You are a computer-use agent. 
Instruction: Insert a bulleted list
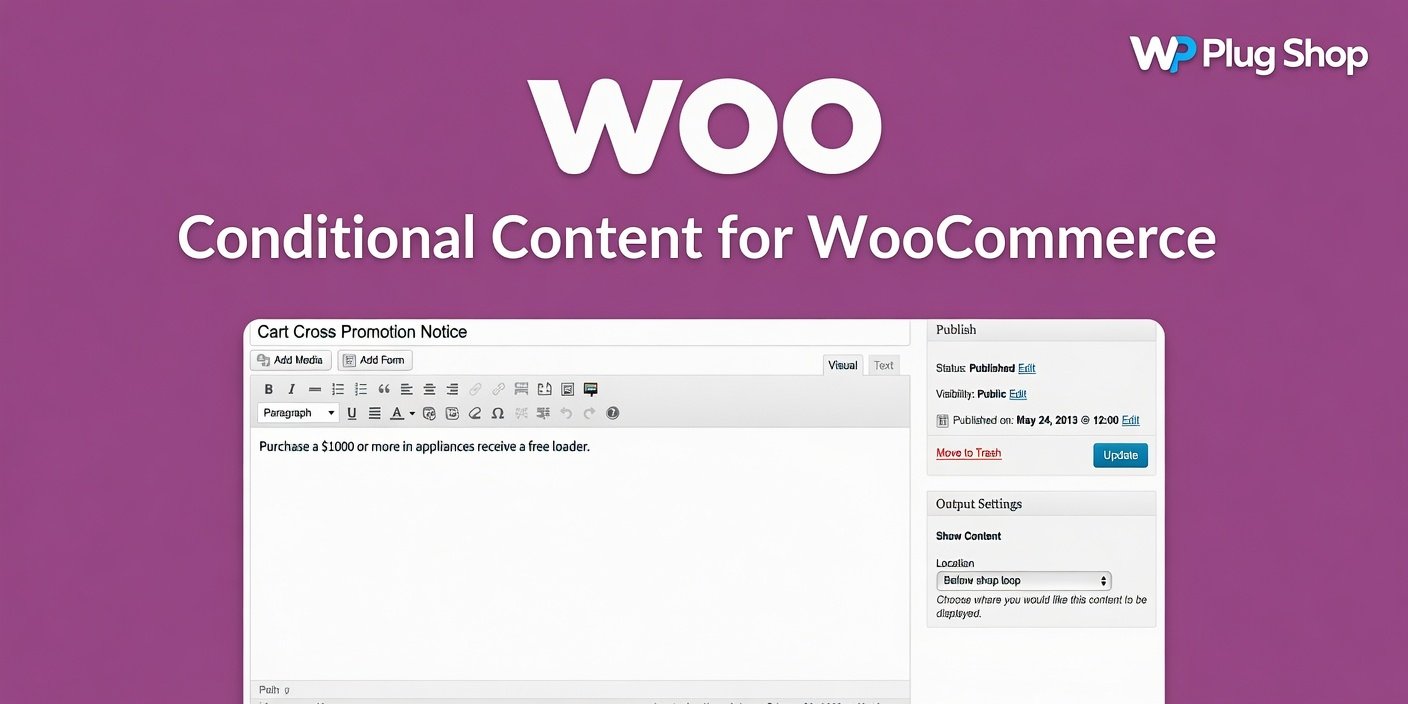click(x=338, y=389)
